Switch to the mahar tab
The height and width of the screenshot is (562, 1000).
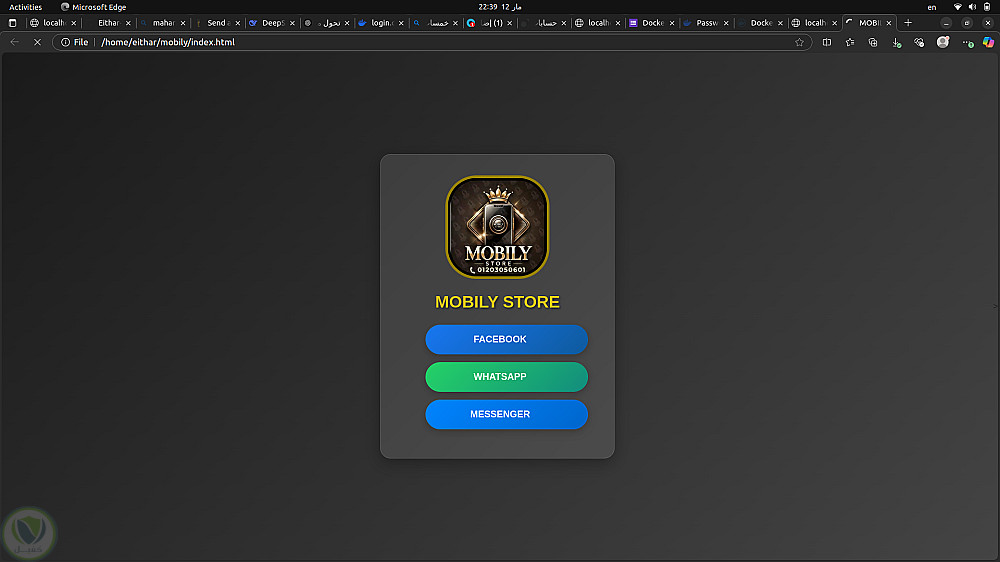163,23
